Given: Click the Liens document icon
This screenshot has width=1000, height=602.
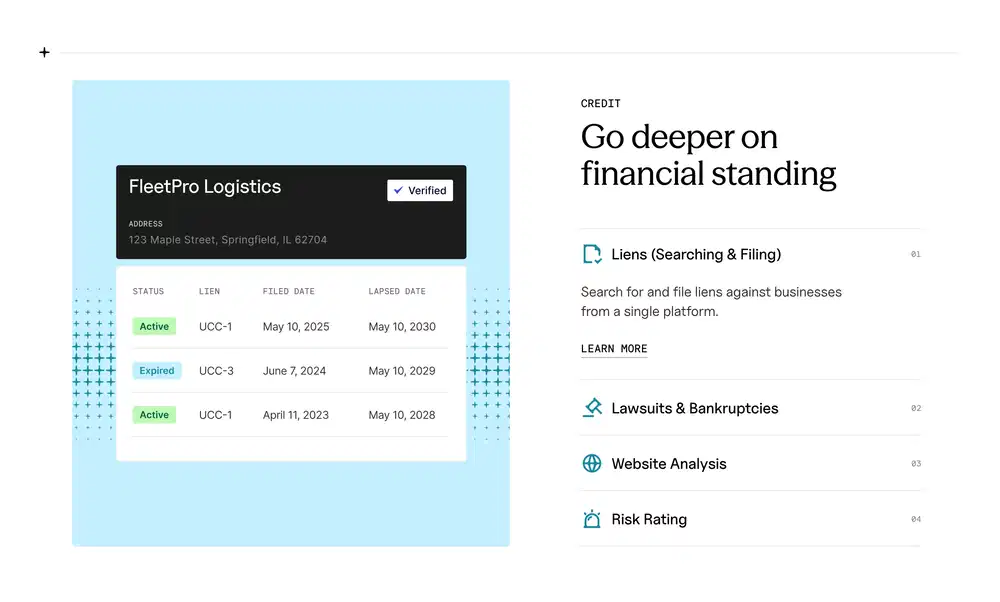Looking at the screenshot, I should click(592, 254).
